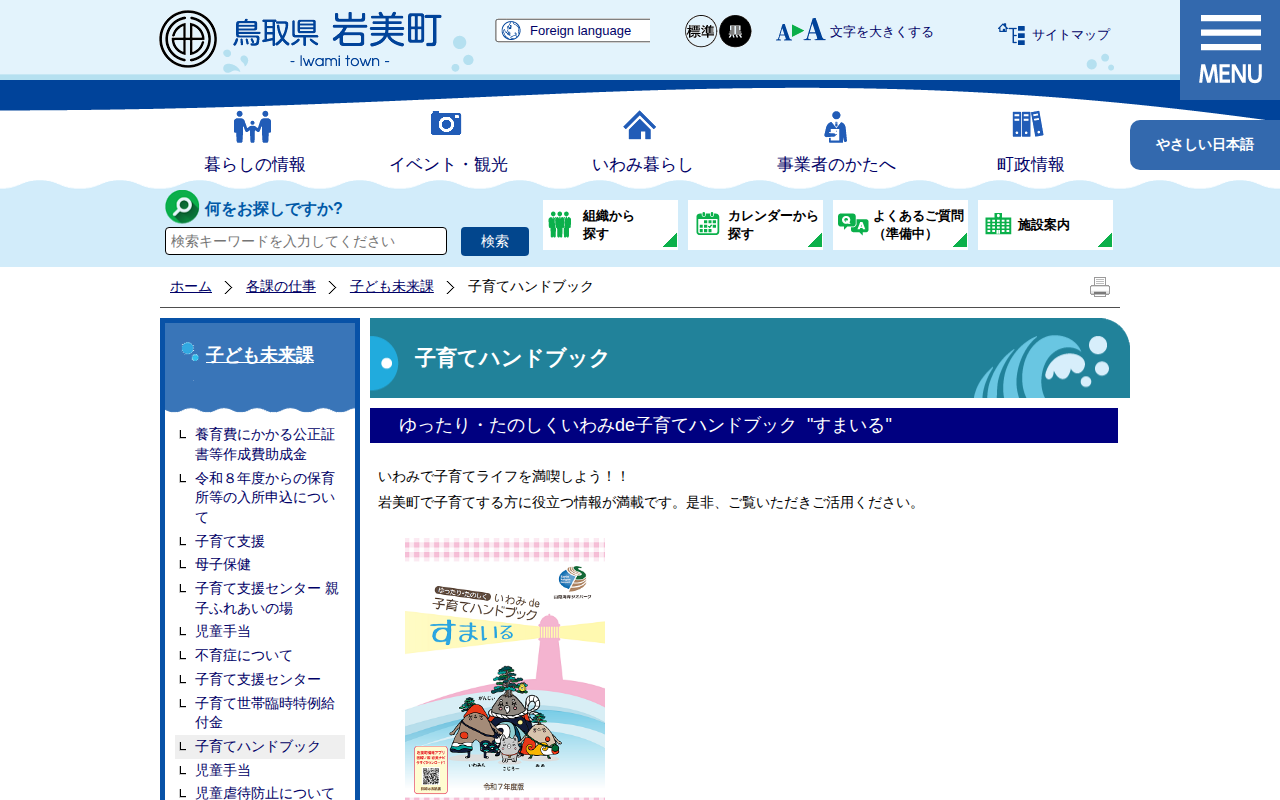Click the businessperson icon for 事業者のかたへ
This screenshot has height=800, width=1280.
tap(836, 126)
